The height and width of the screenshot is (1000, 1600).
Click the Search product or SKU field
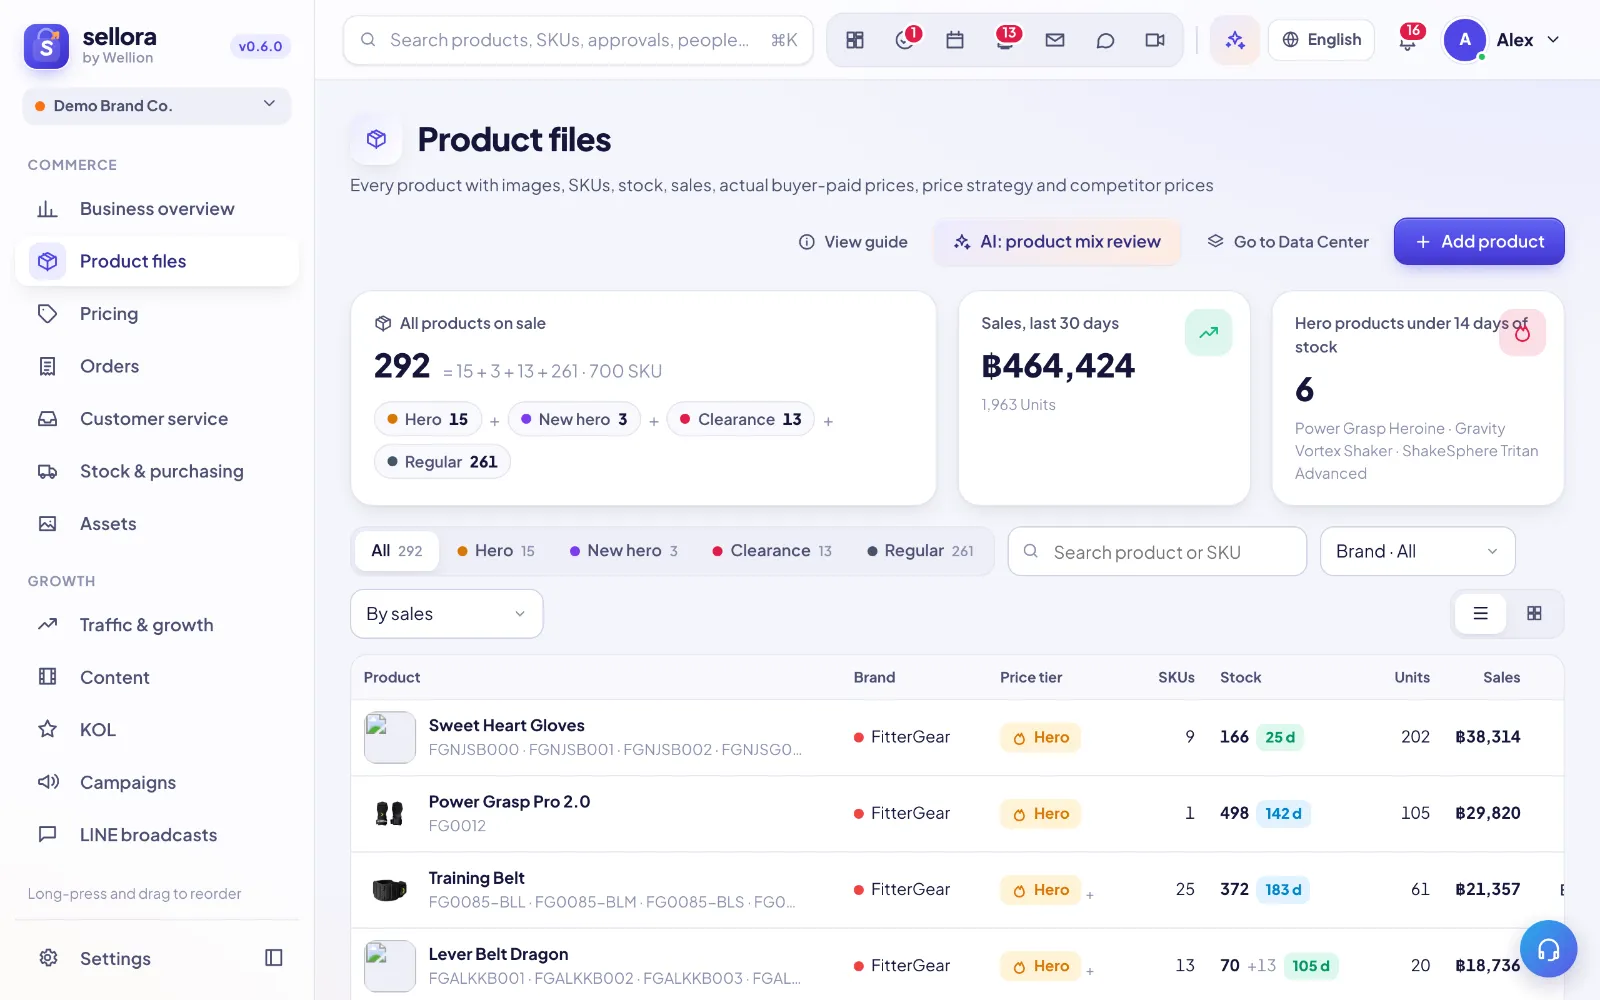1157,552
